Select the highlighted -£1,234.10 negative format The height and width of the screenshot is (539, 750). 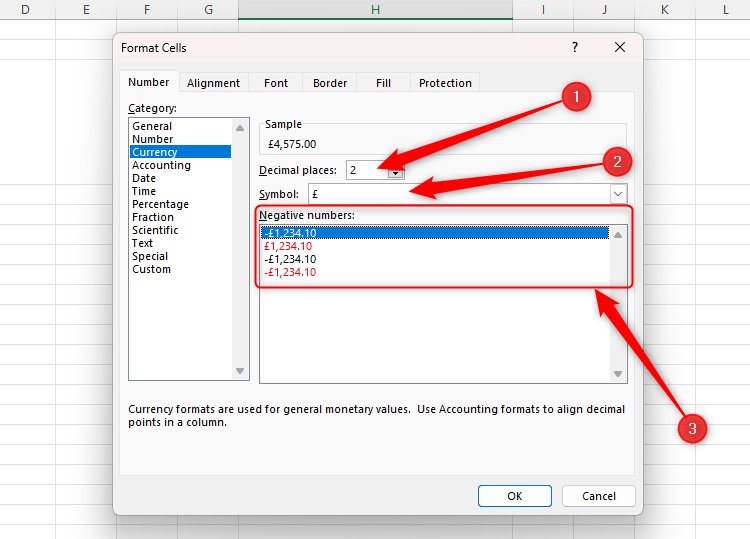(x=435, y=233)
